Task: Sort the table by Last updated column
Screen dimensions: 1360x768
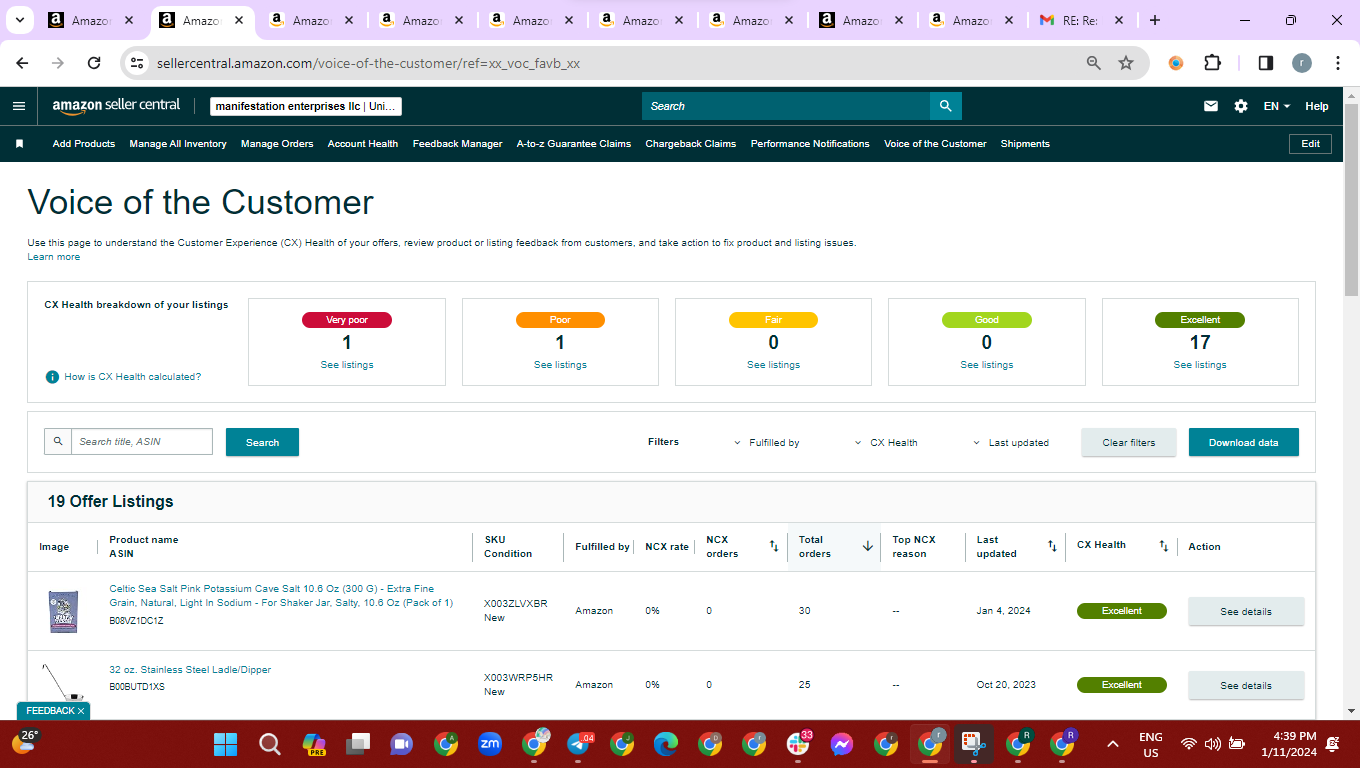Action: [1052, 546]
